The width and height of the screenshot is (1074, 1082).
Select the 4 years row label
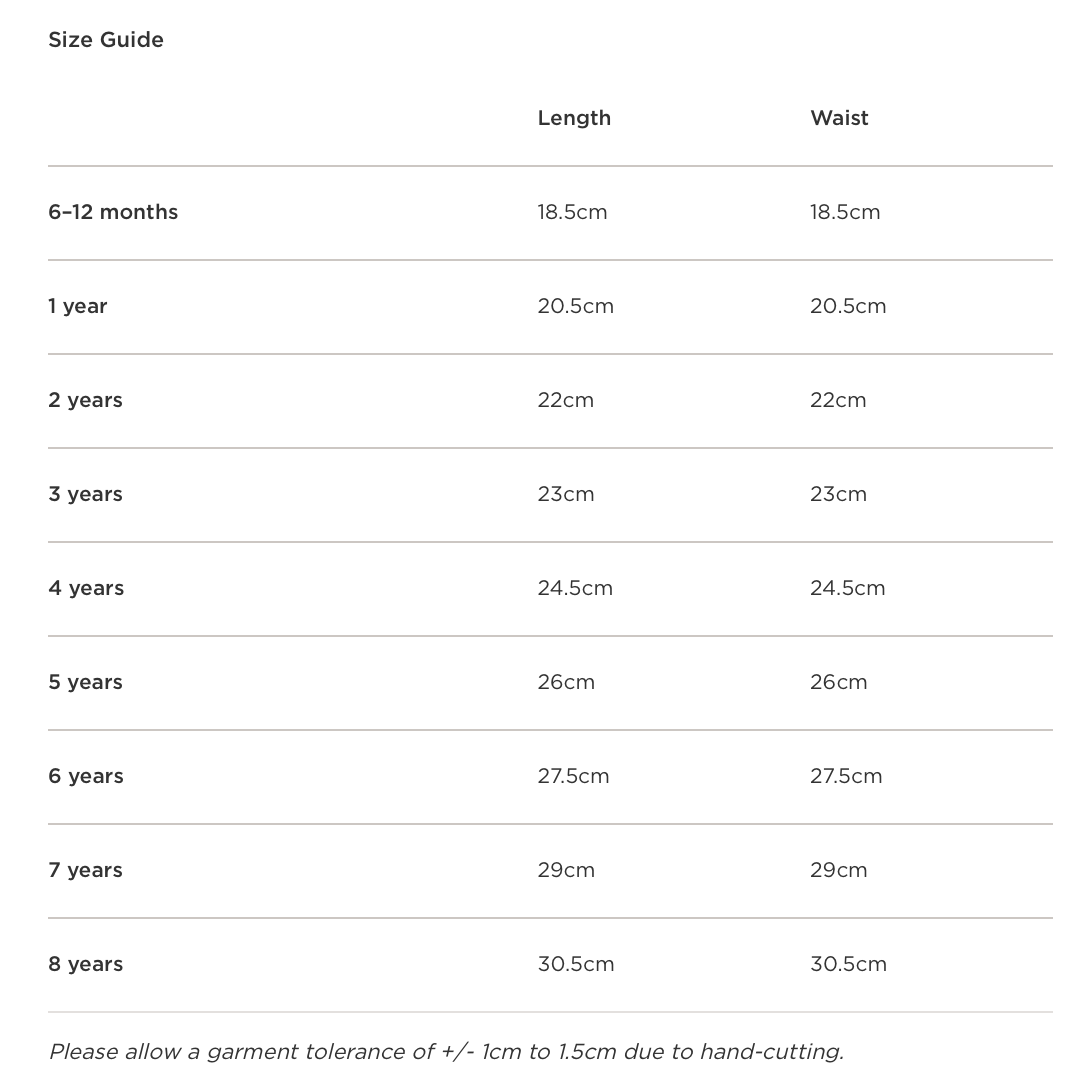coord(86,588)
